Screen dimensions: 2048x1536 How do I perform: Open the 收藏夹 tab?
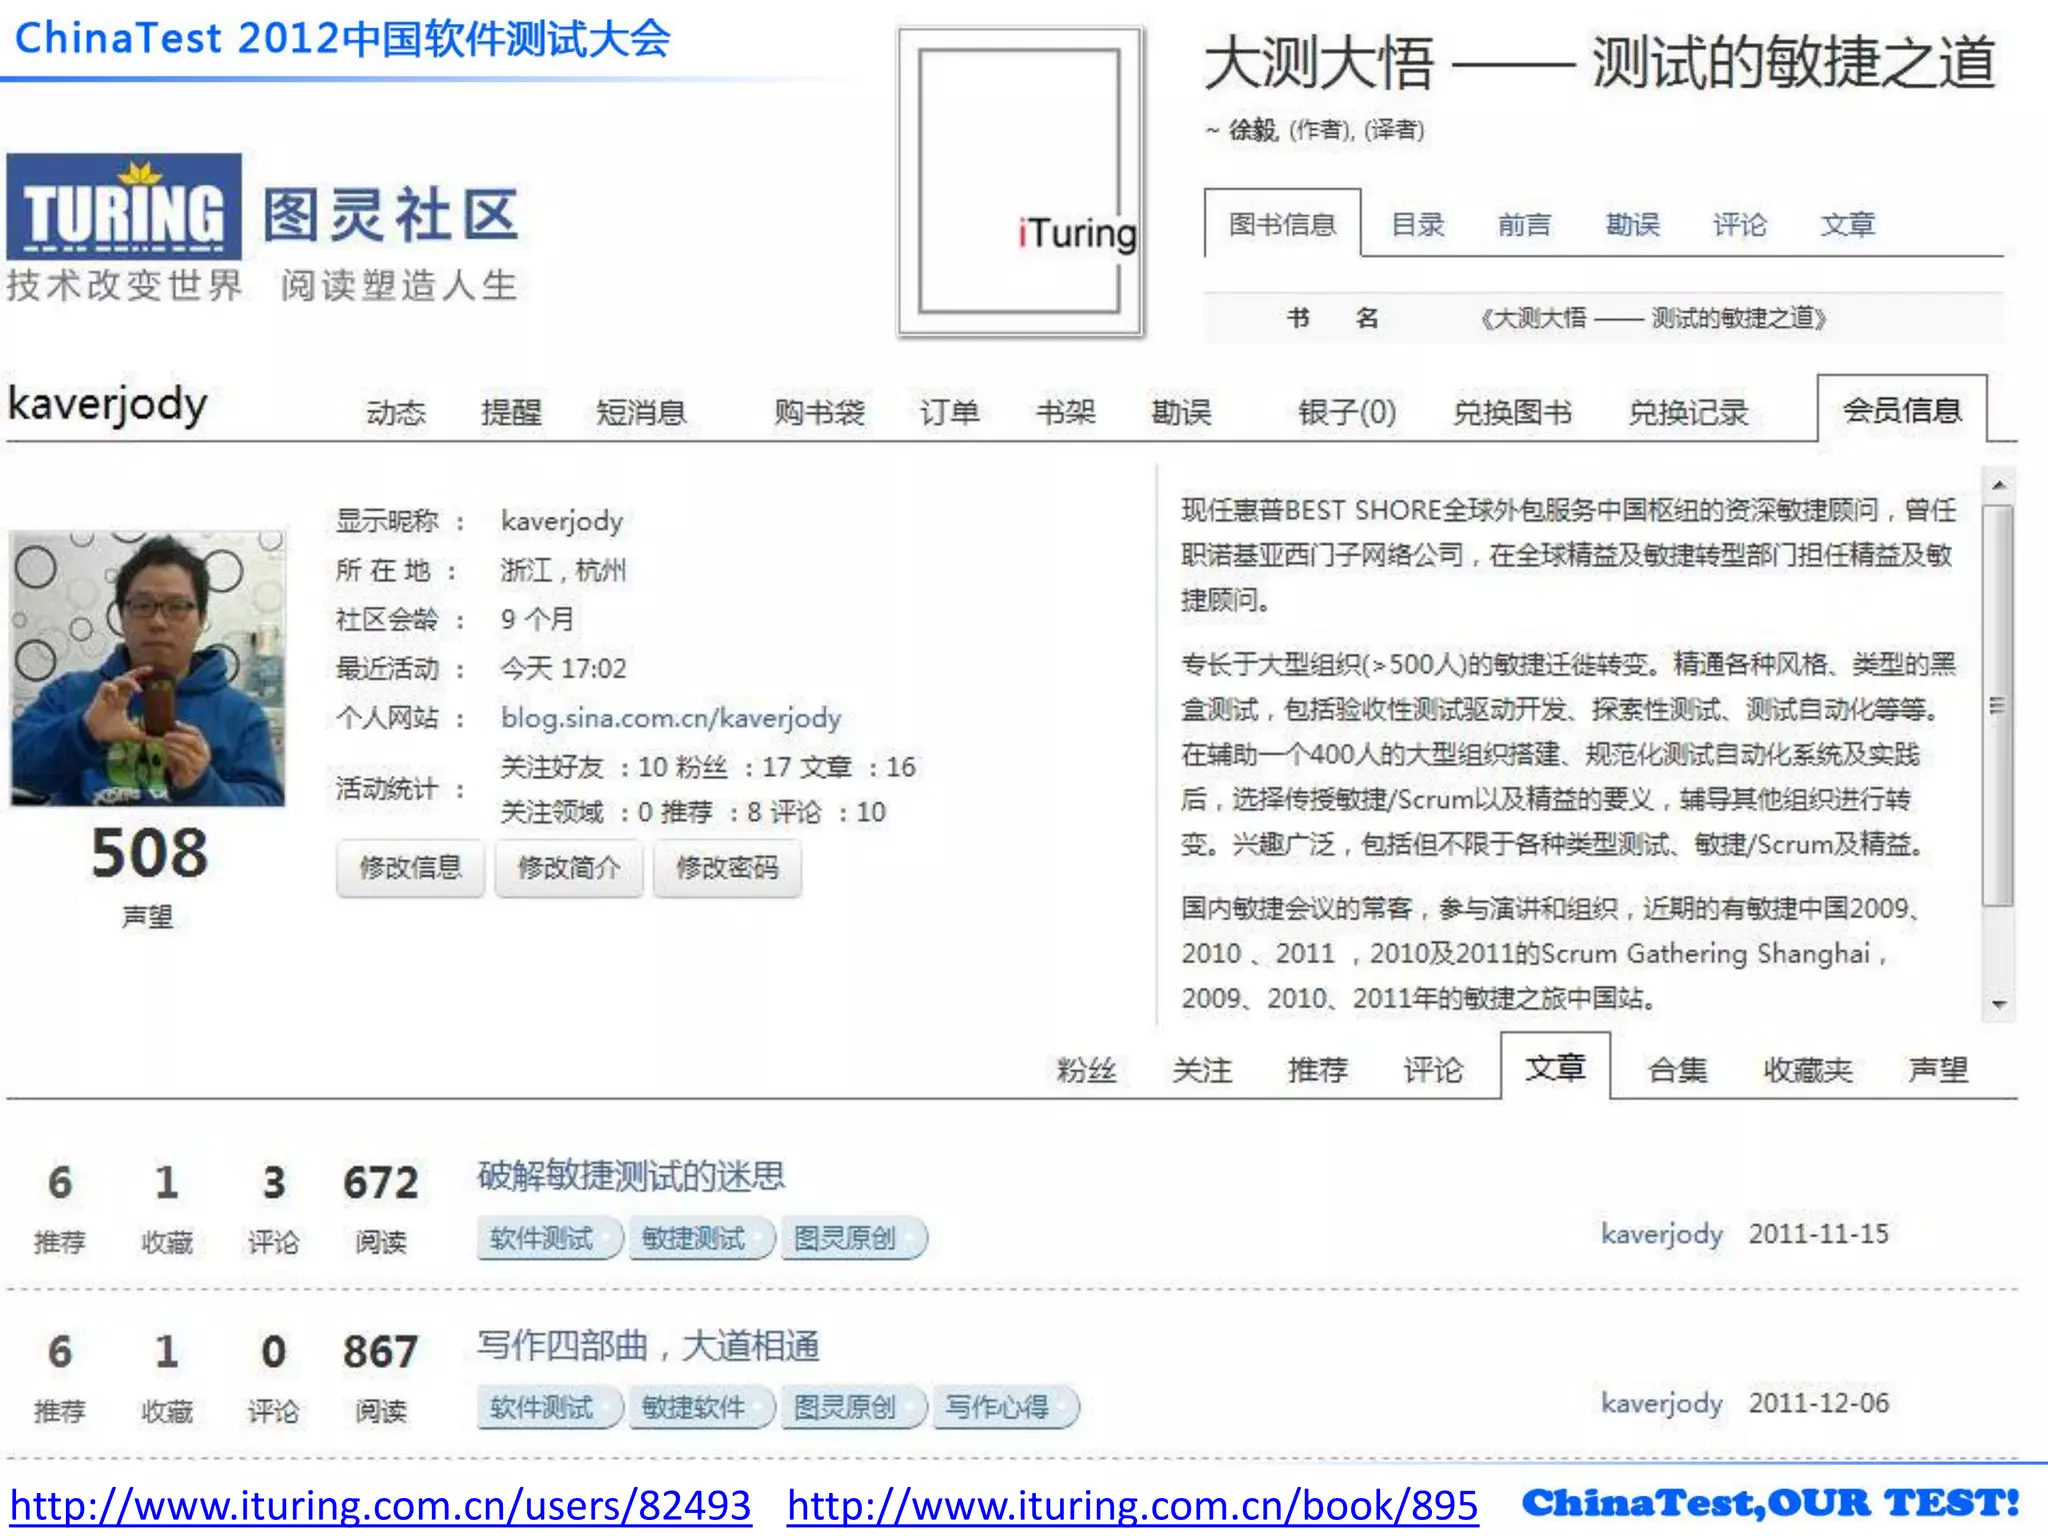tap(1808, 1070)
